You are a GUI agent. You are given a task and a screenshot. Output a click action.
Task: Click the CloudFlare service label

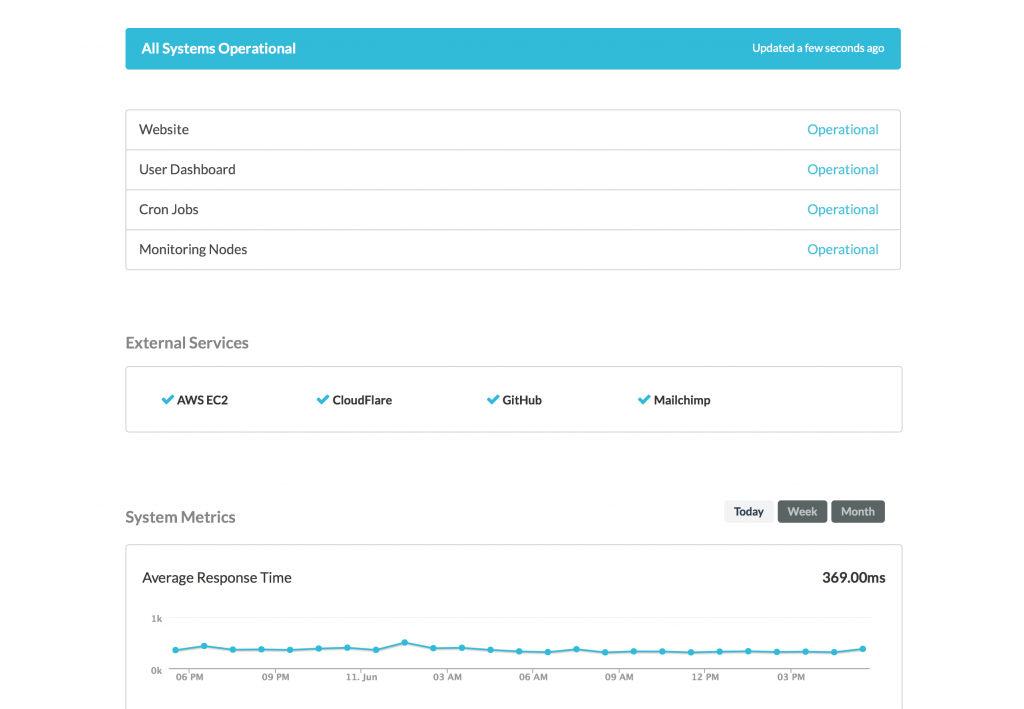tap(362, 400)
